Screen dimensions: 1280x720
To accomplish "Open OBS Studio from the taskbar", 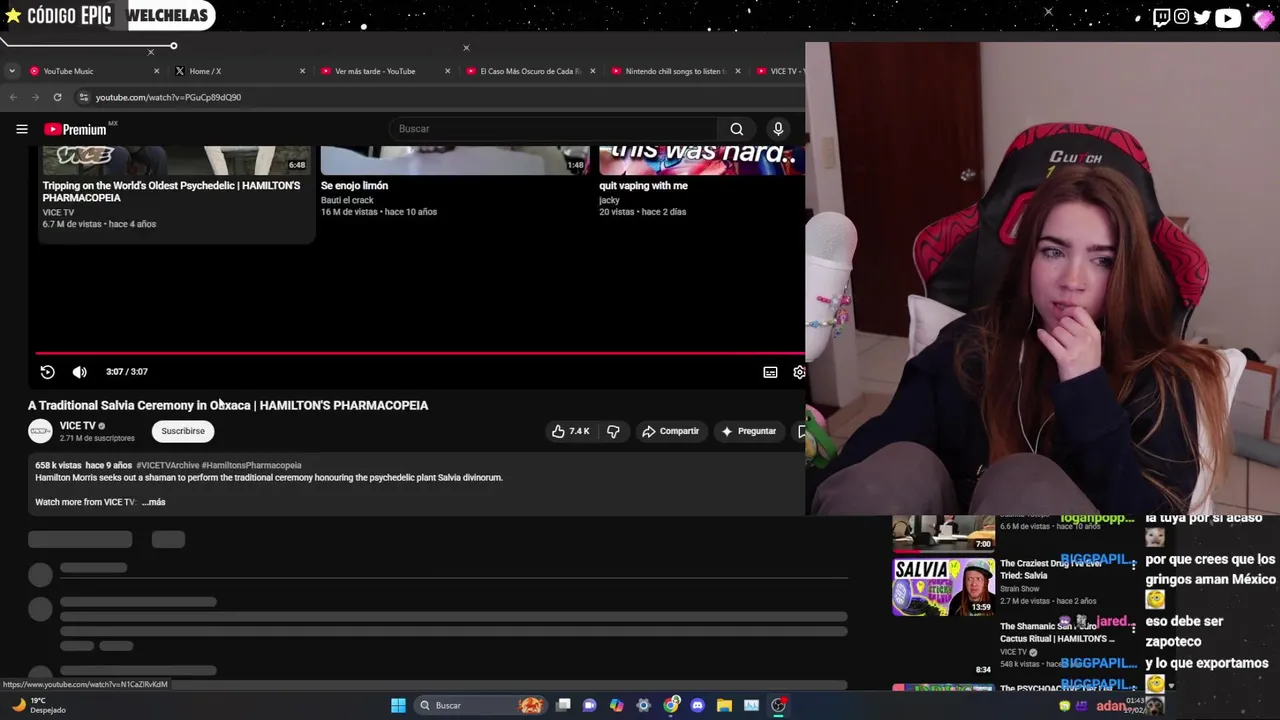I will pyautogui.click(x=778, y=705).
